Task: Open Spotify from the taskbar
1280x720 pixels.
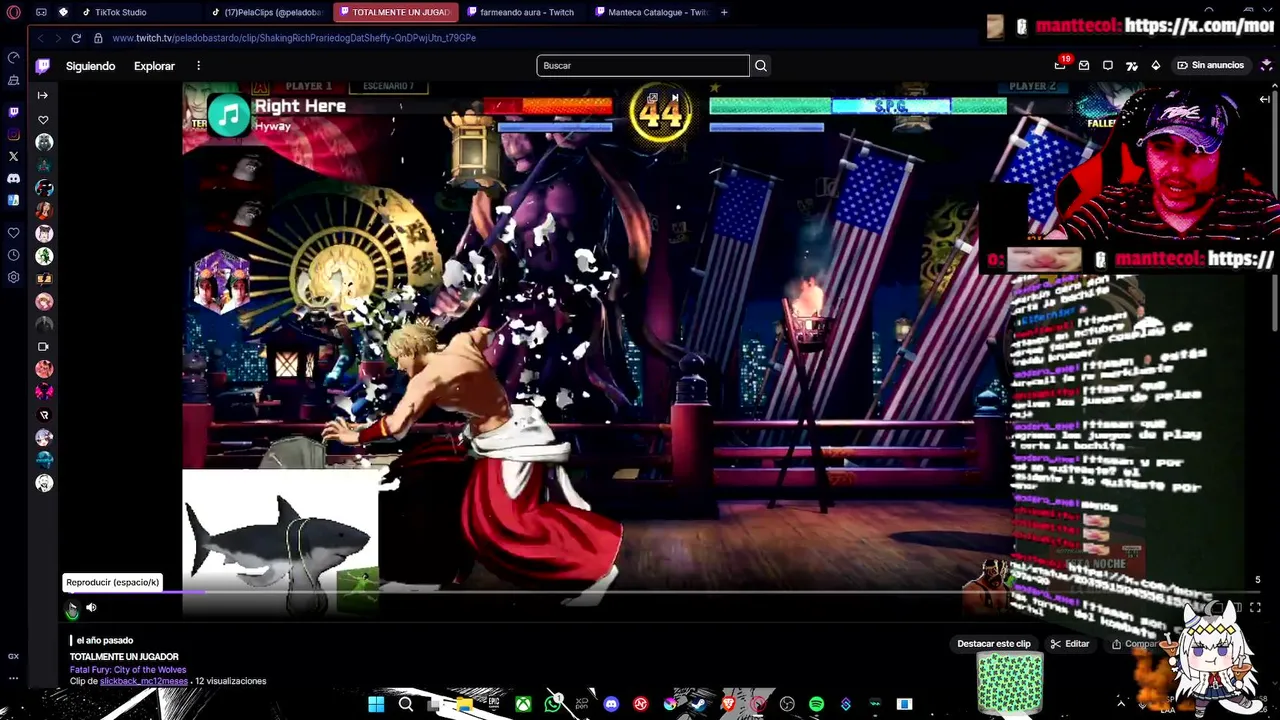Action: 816,704
